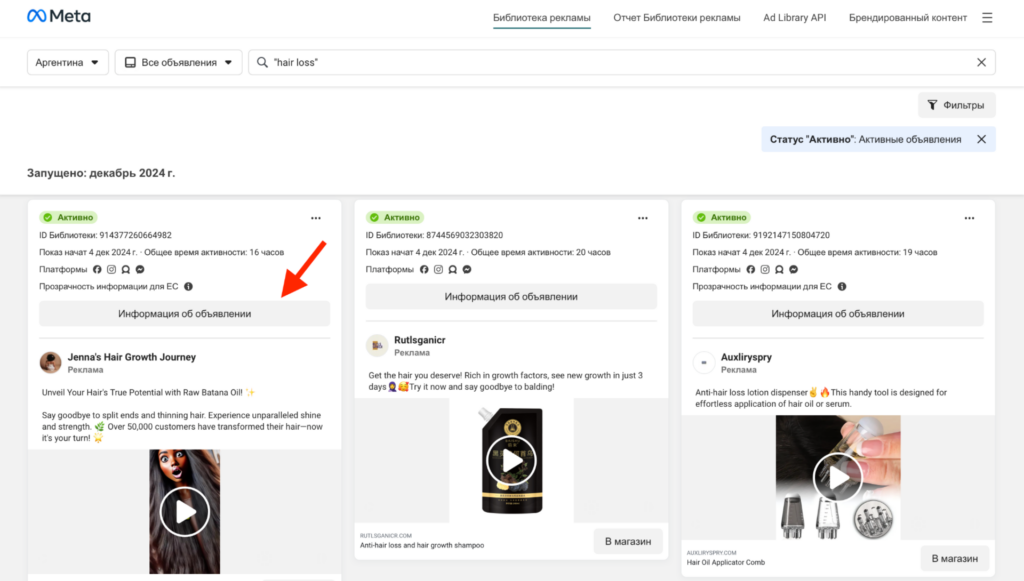The image size is (1024, 581).
Task: Open Информация об объявлении for the Rutlsganicr ad
Action: click(511, 296)
